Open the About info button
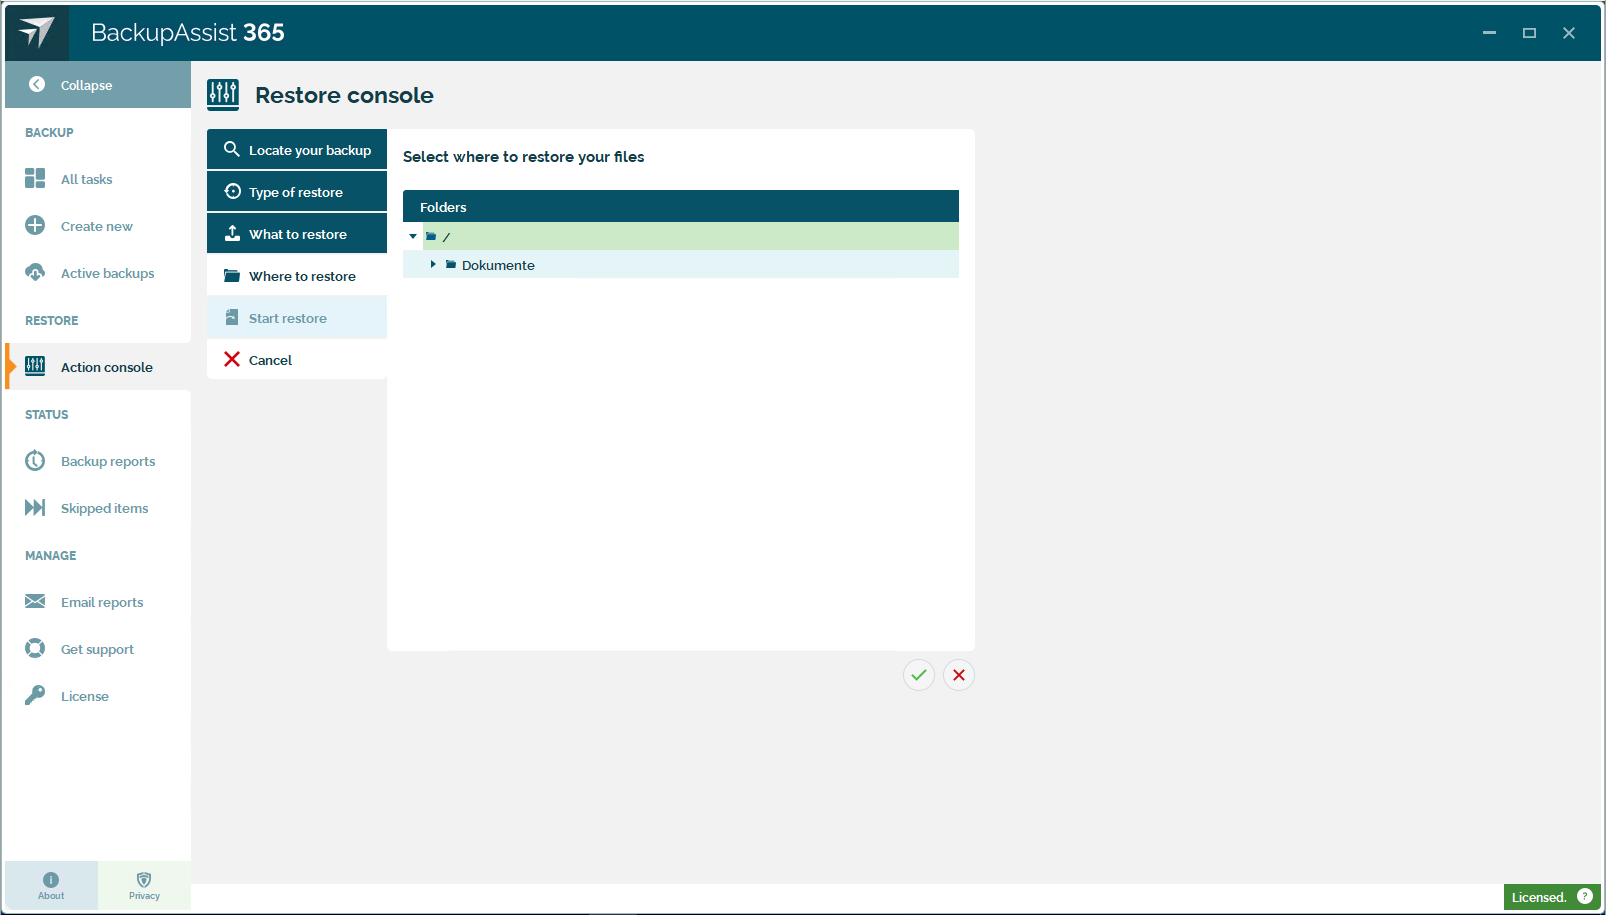Image resolution: width=1606 pixels, height=915 pixels. pos(51,886)
